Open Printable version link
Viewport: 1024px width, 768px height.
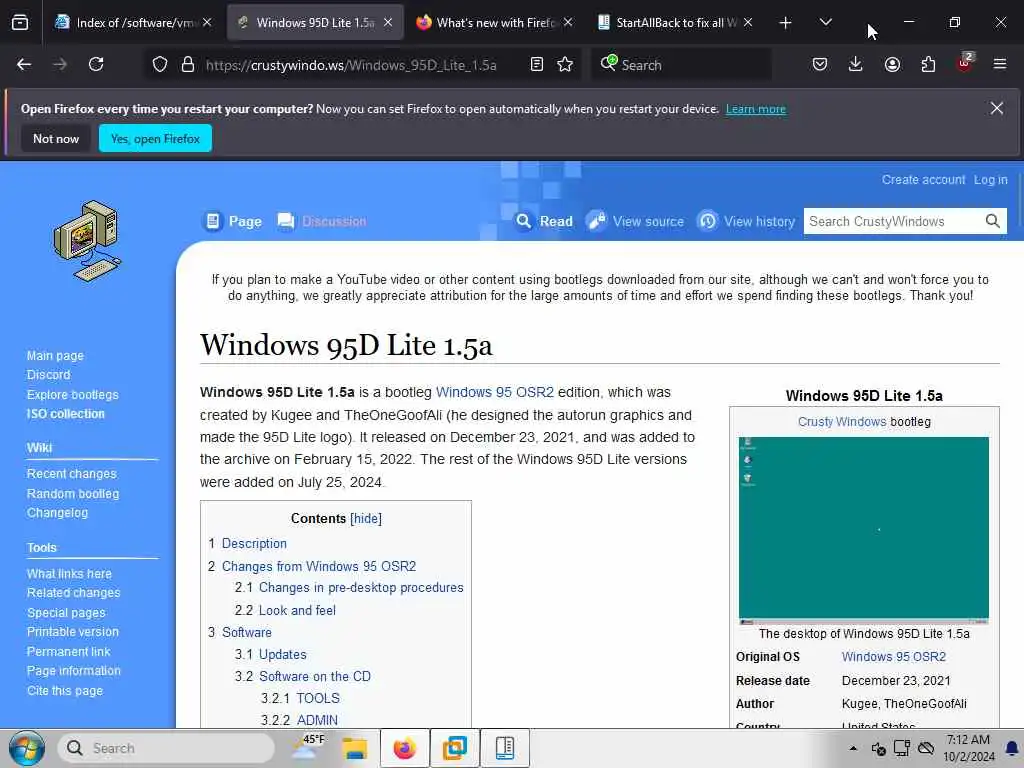[72, 632]
